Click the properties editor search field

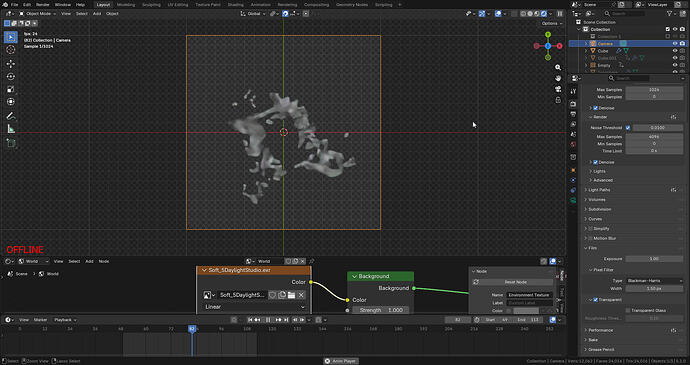pyautogui.click(x=629, y=78)
